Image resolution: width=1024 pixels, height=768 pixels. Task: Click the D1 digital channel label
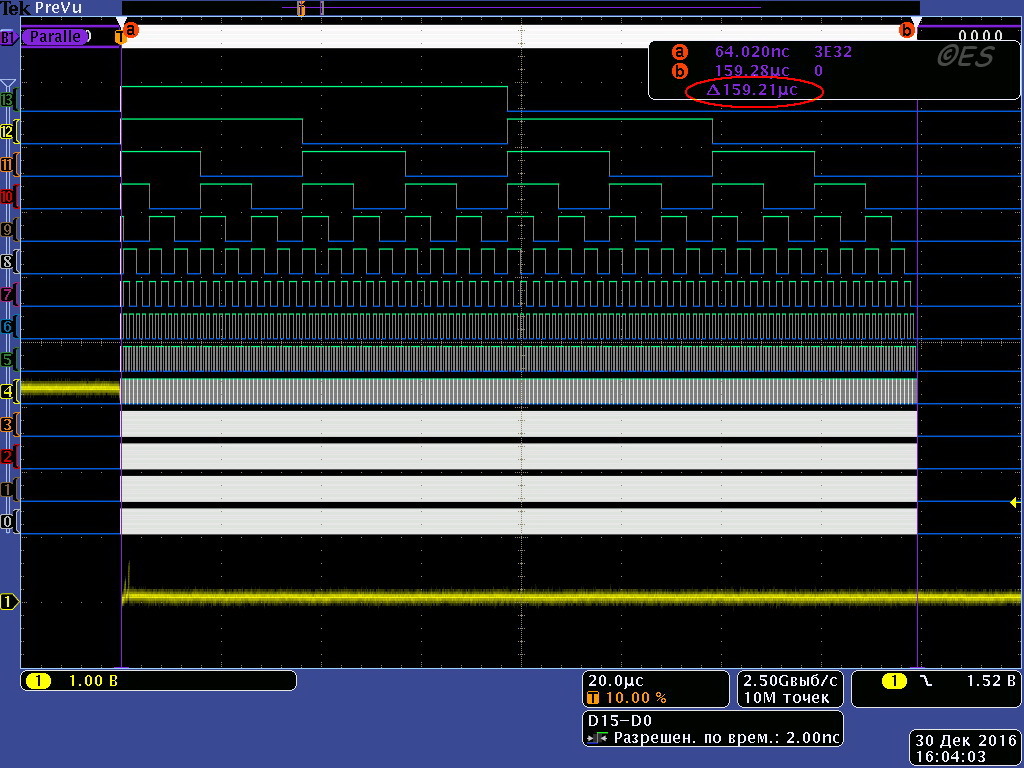click(x=7, y=489)
